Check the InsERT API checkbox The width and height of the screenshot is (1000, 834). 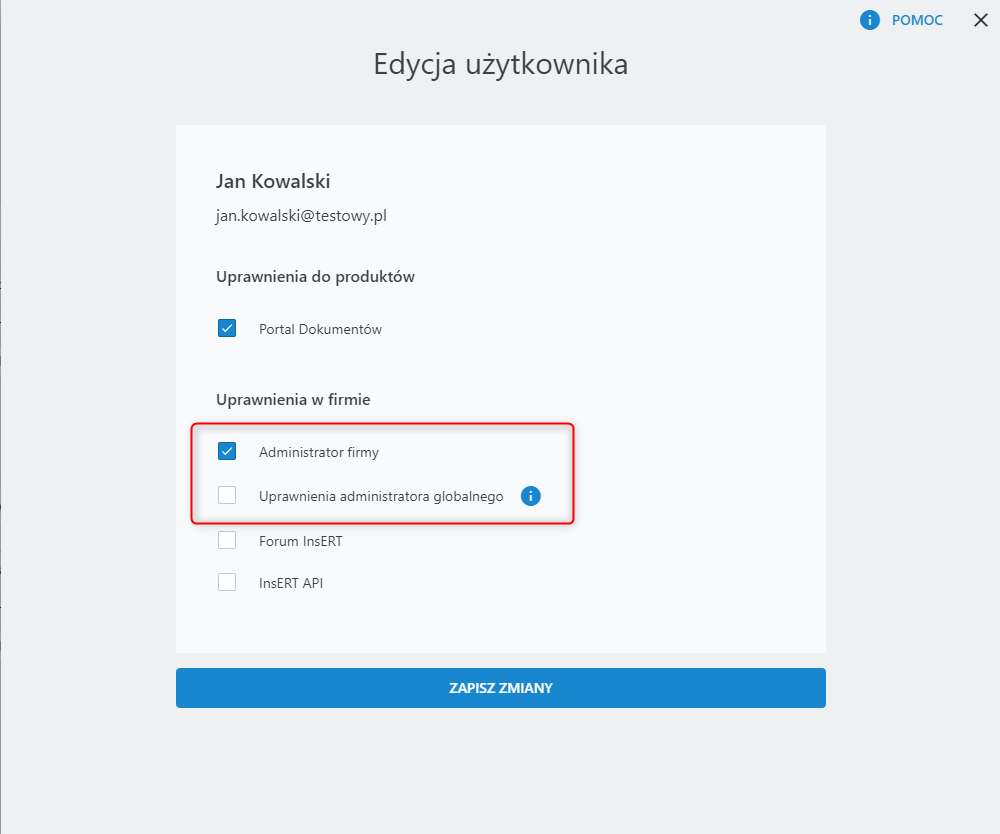click(x=227, y=582)
